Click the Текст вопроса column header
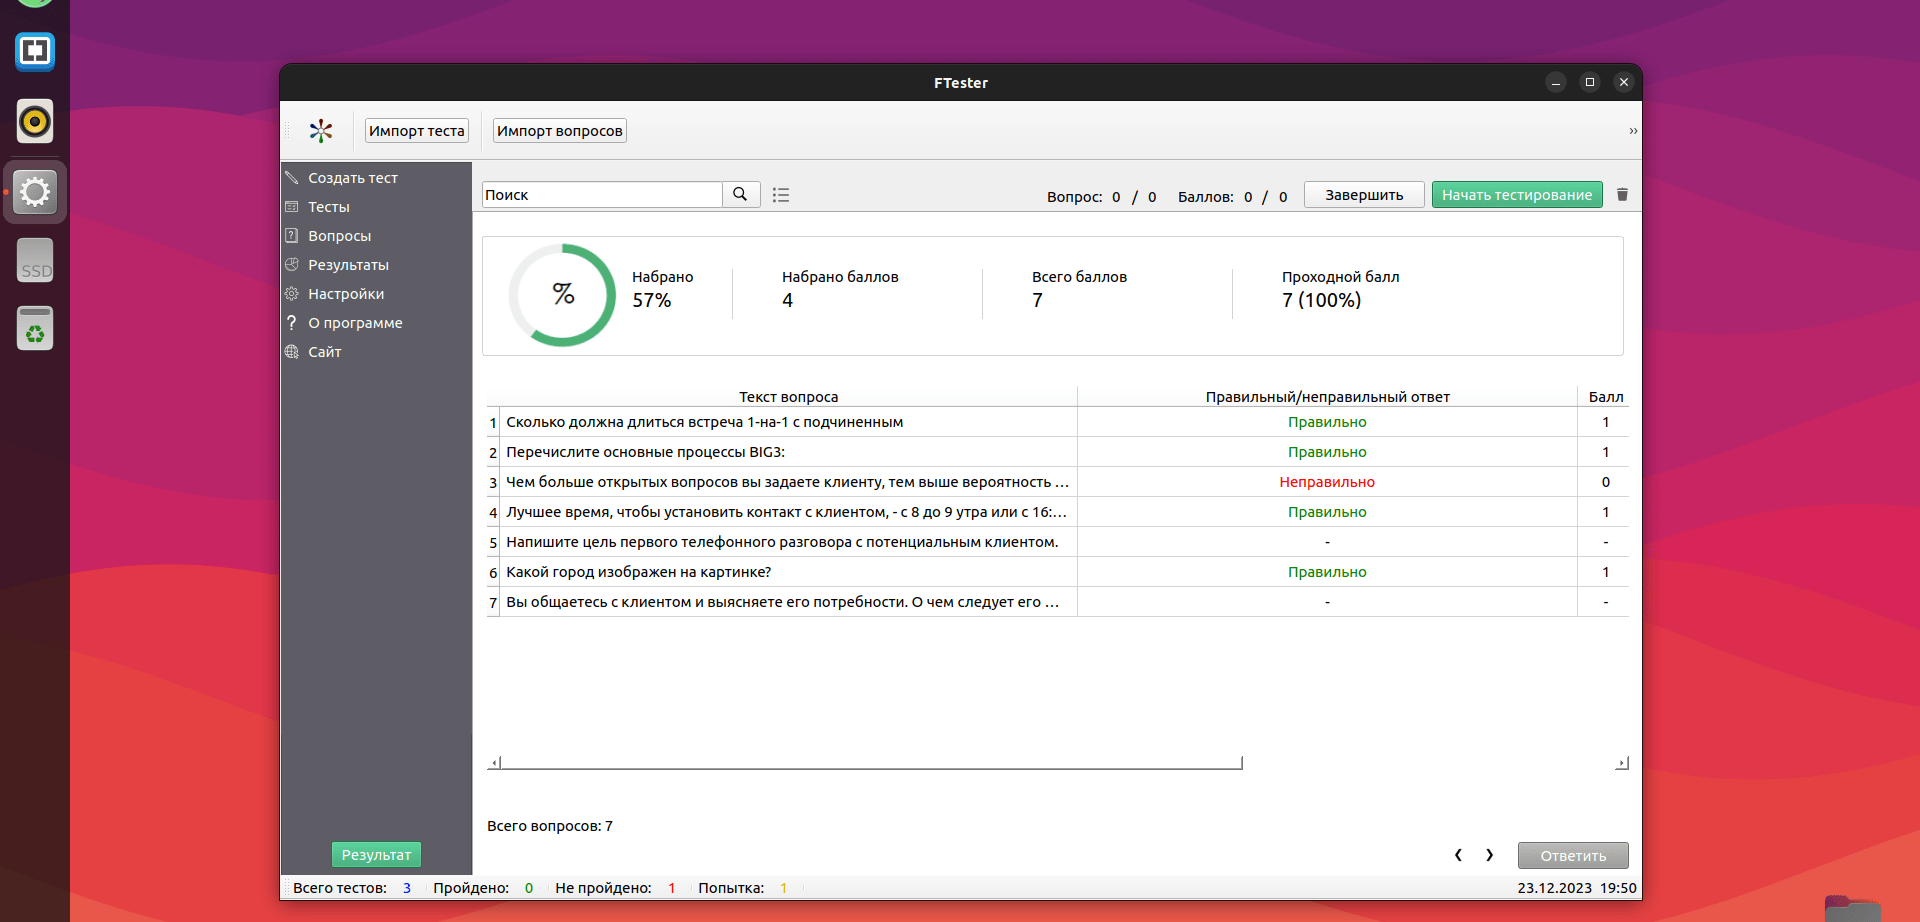Screen dimensions: 1920x922 pyautogui.click(x=788, y=397)
